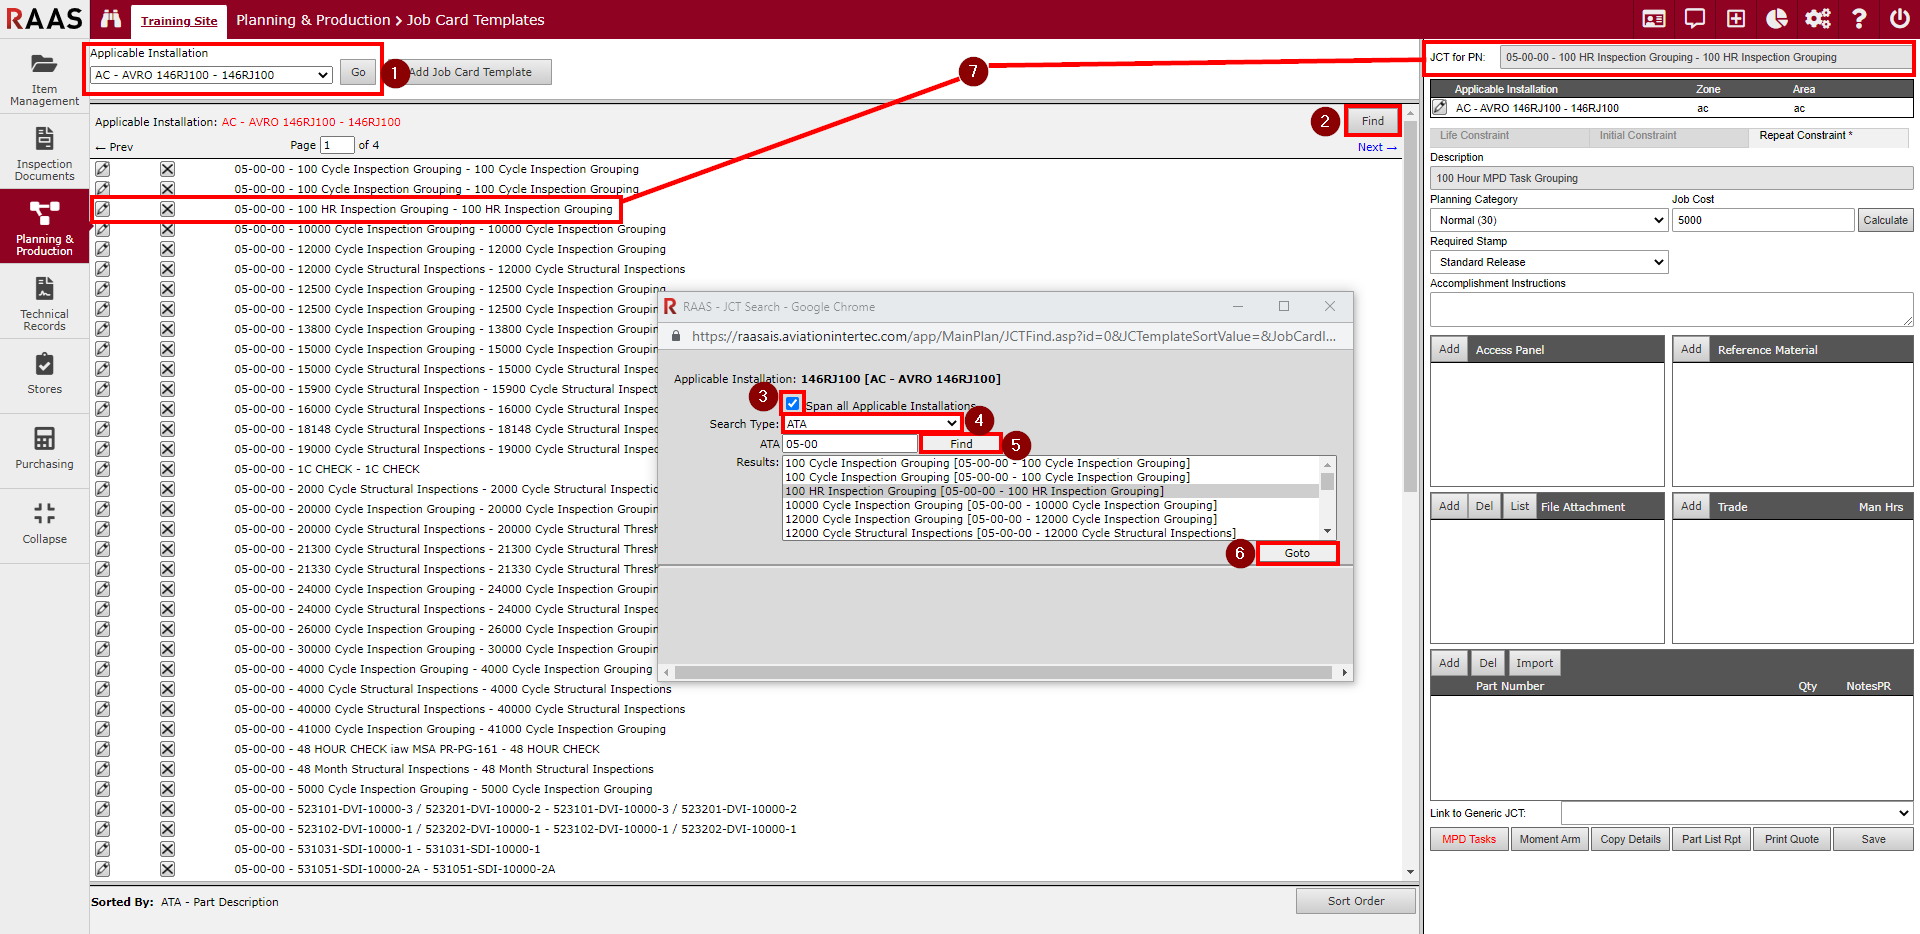Open the pie chart reports icon
Screen dimensions: 1920x934
pos(1777,19)
